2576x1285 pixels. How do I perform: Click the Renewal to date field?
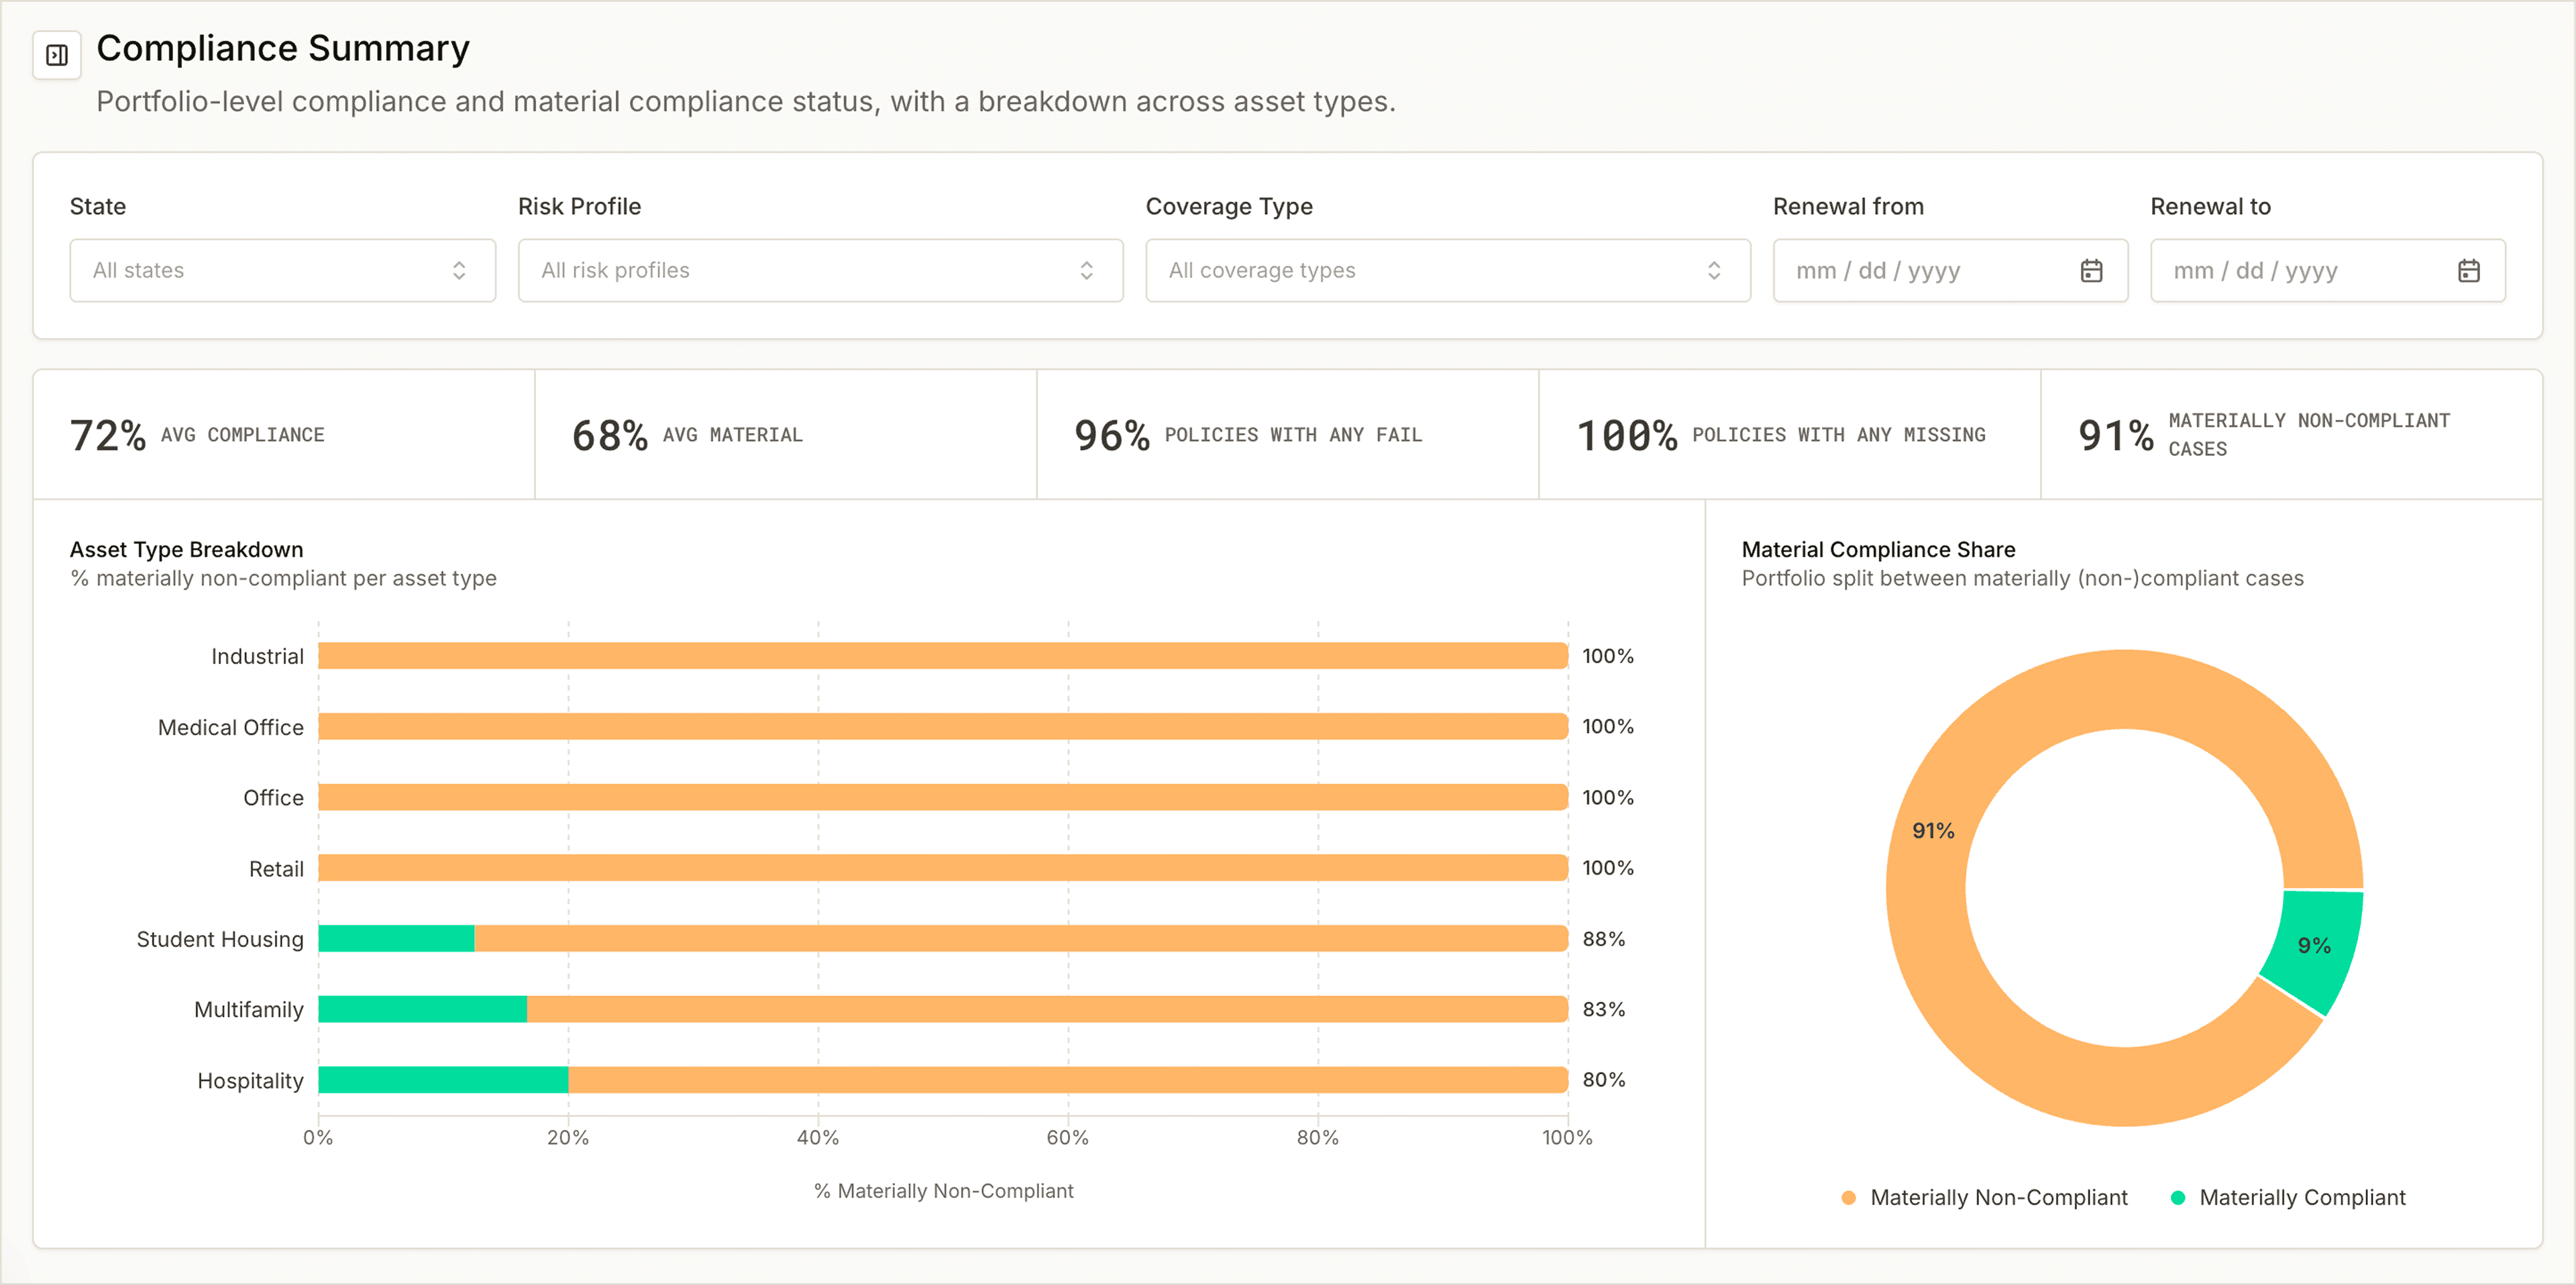(2327, 270)
